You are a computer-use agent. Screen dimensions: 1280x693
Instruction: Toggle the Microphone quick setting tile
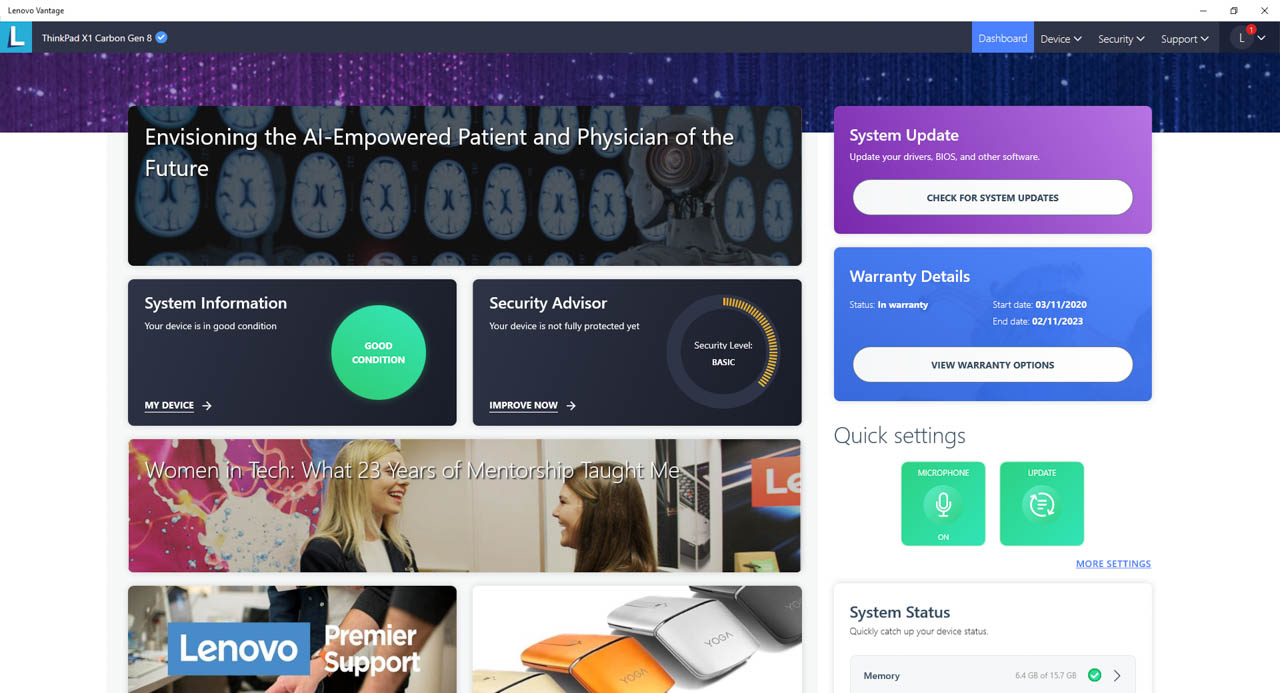coord(943,504)
